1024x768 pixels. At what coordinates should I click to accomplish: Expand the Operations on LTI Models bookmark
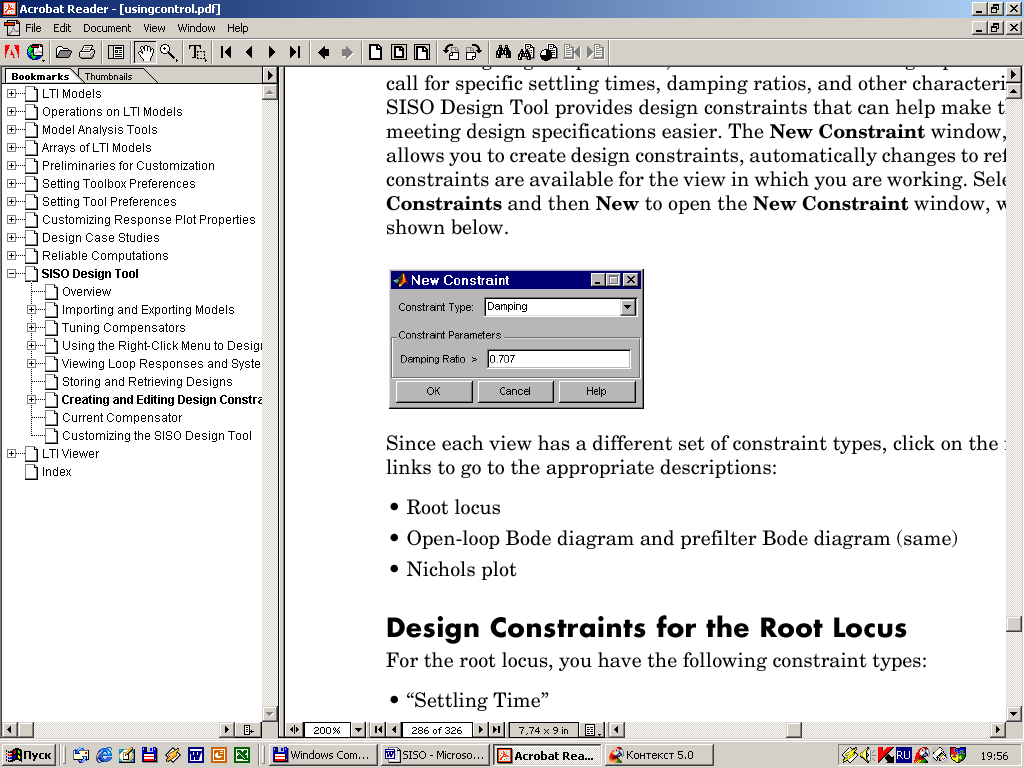(x=11, y=112)
